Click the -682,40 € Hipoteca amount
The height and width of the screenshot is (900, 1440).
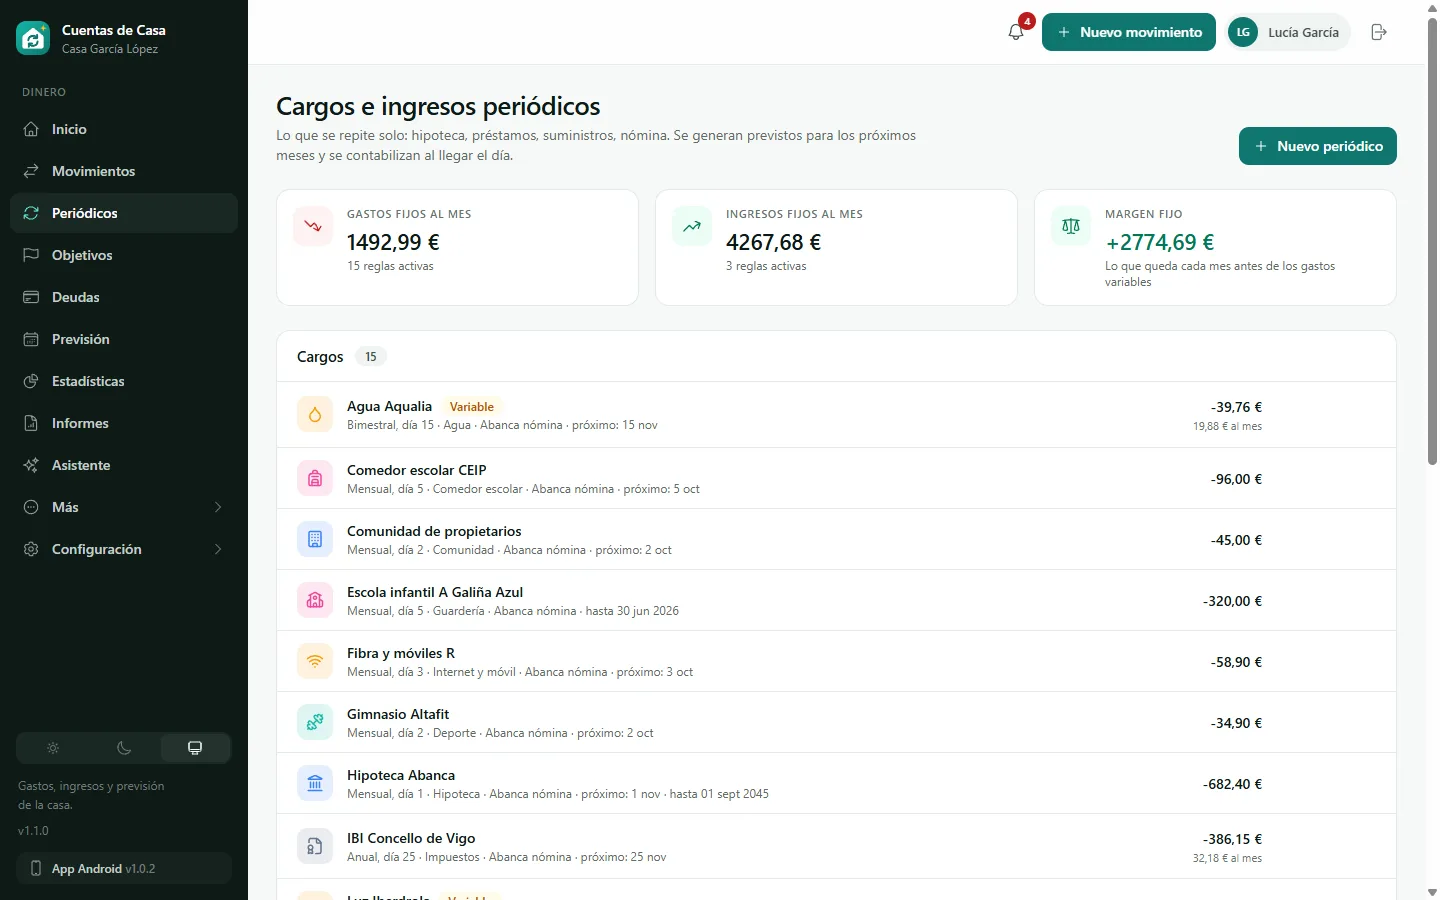[x=1232, y=784]
